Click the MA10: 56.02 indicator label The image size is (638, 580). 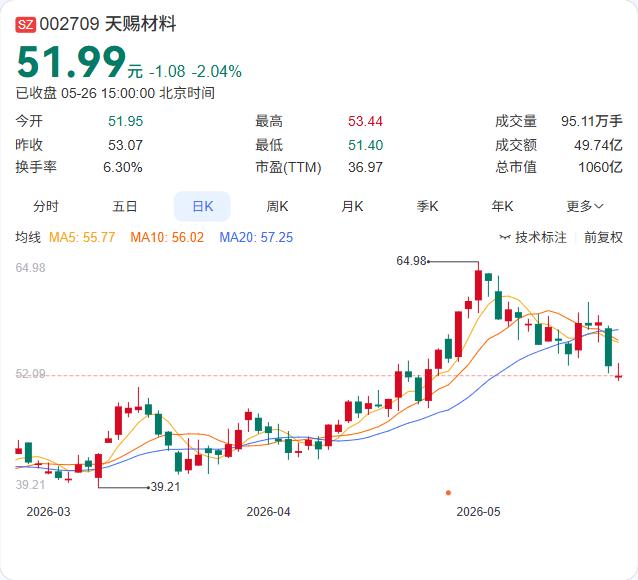[167, 237]
